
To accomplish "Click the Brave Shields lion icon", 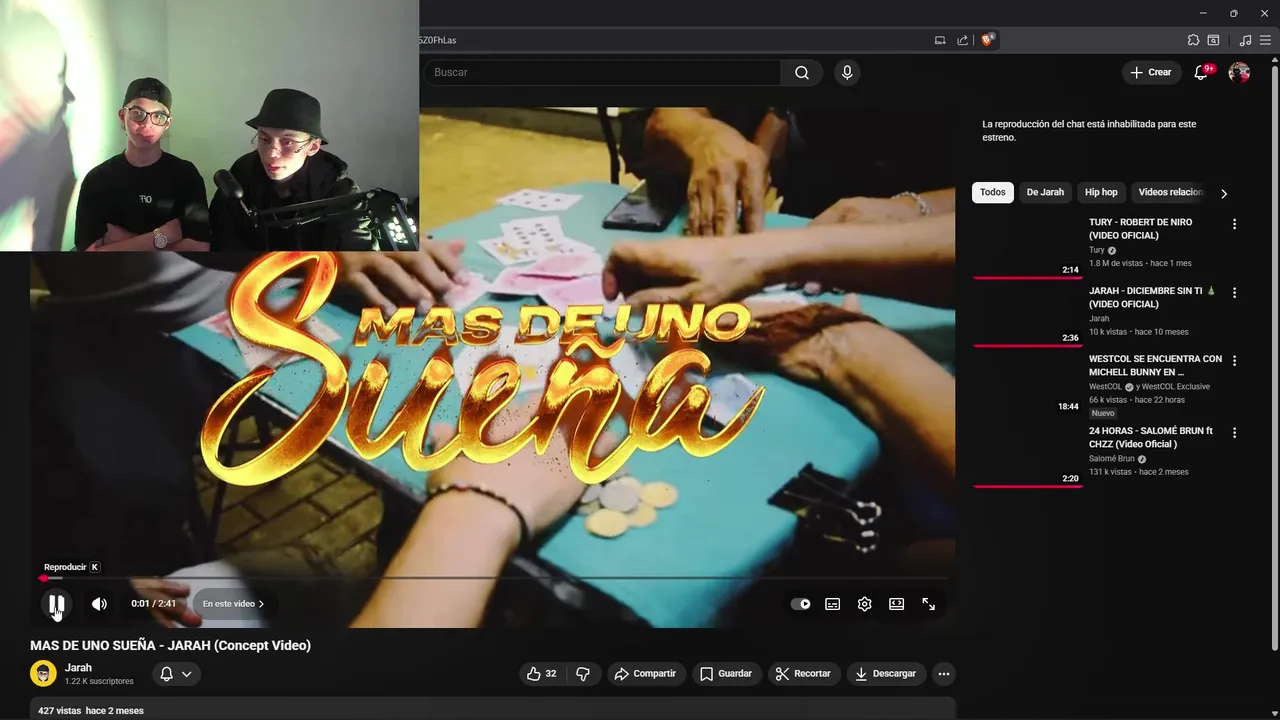I will tap(987, 40).
